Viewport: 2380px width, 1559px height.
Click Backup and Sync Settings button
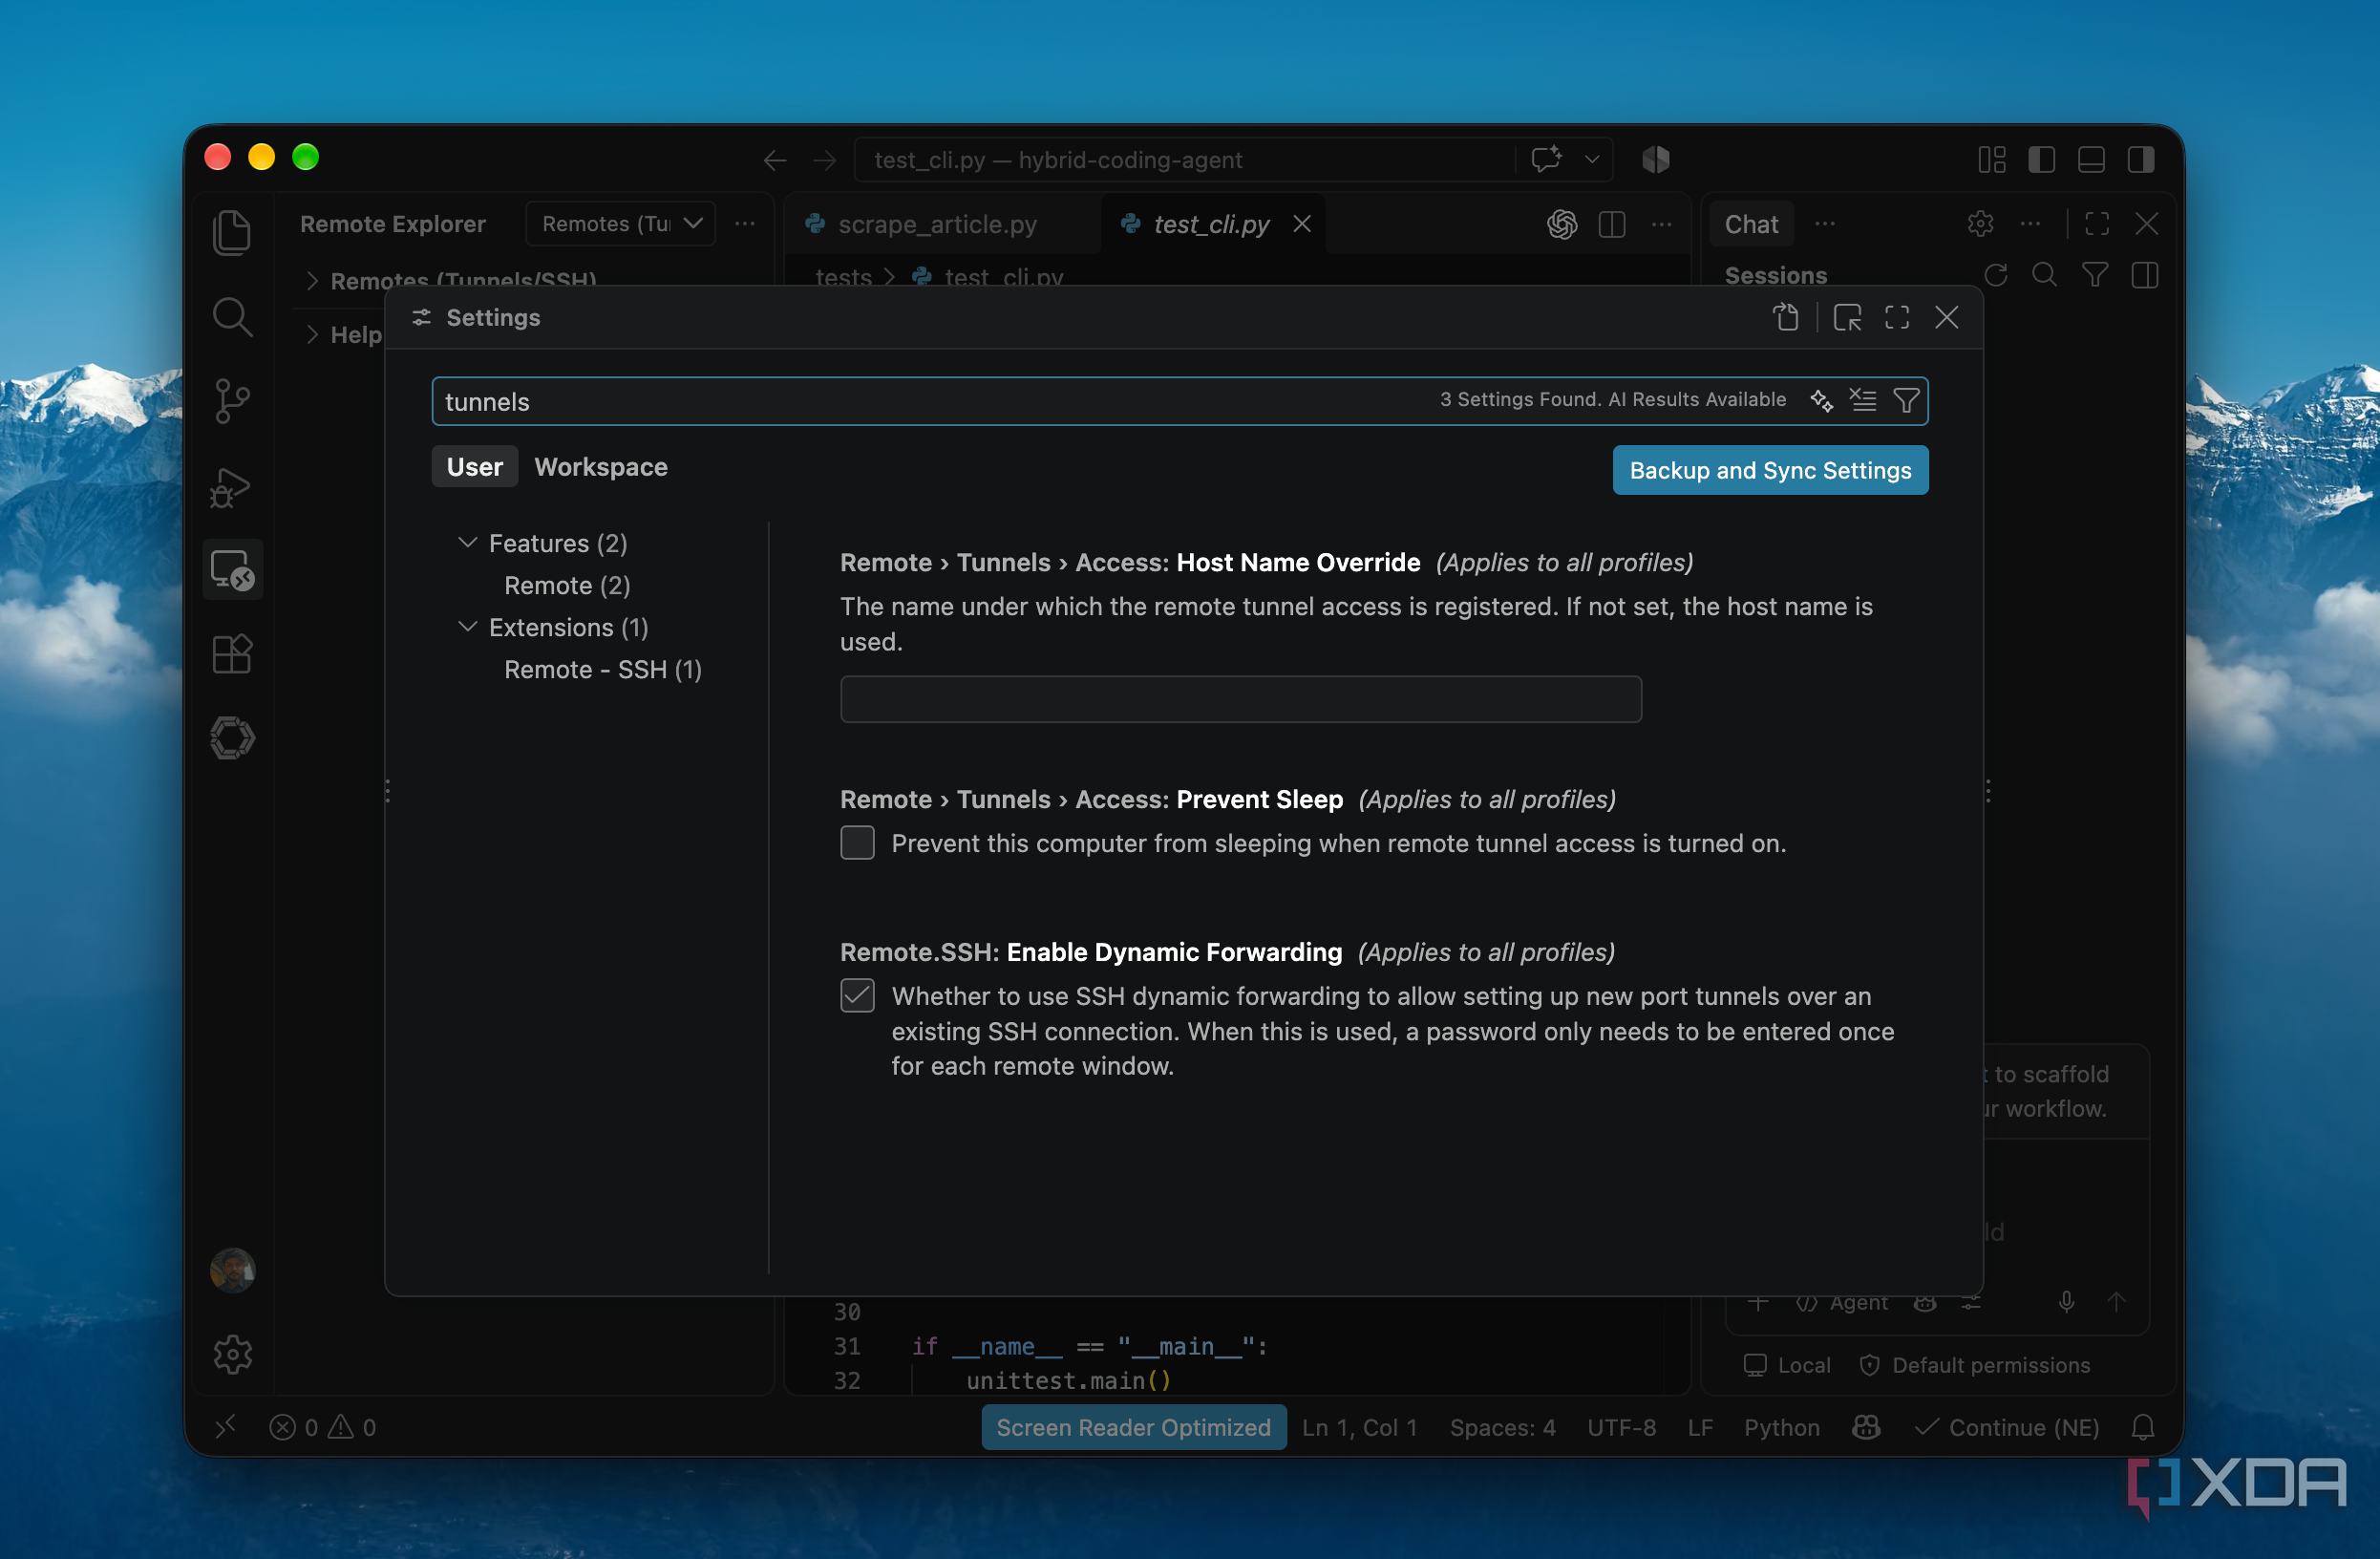click(1769, 470)
